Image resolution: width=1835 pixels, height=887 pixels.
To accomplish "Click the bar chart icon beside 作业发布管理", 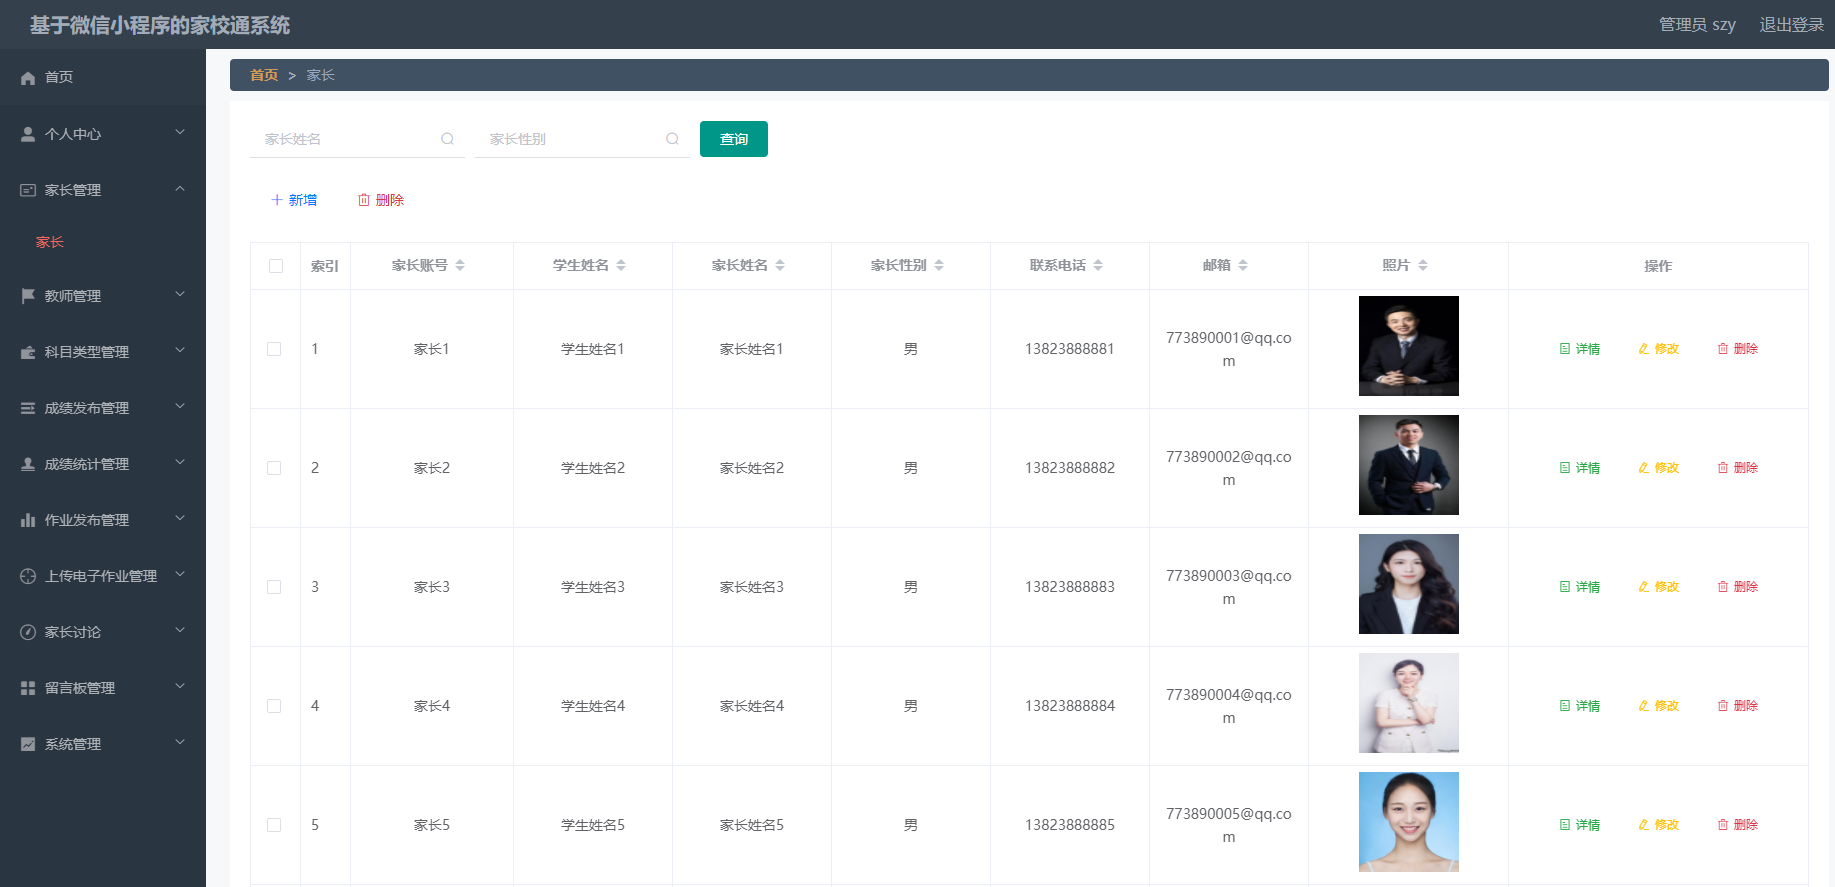I will (x=28, y=520).
